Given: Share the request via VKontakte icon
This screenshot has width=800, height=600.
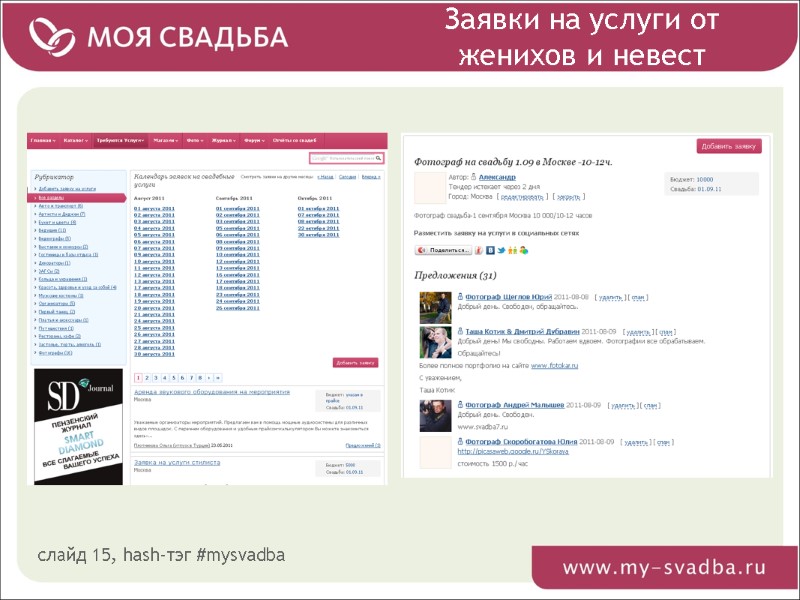Looking at the screenshot, I should tap(490, 250).
